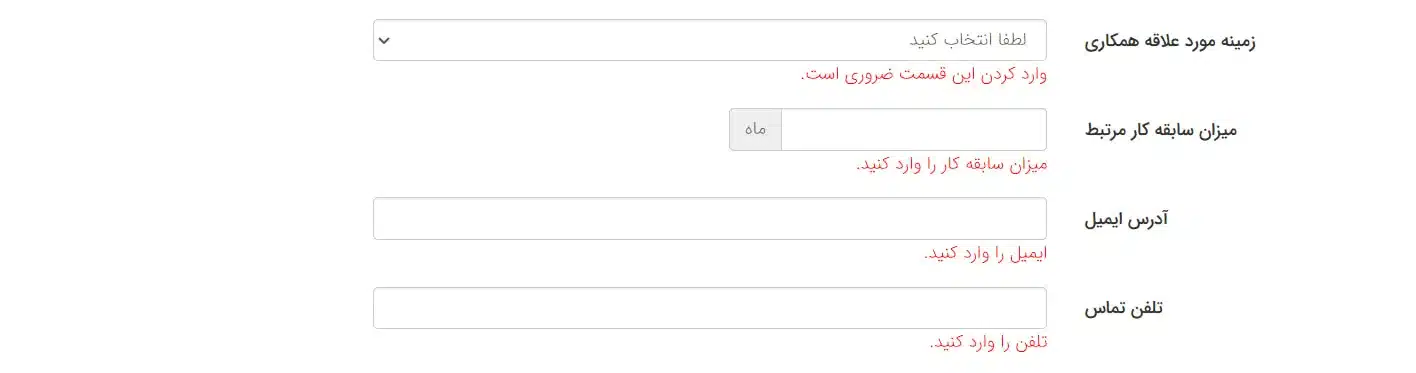Image resolution: width=1416 pixels, height=373 pixels.
Task: Click the میزان سابقه کار مرتبط label
Action: [1161, 130]
